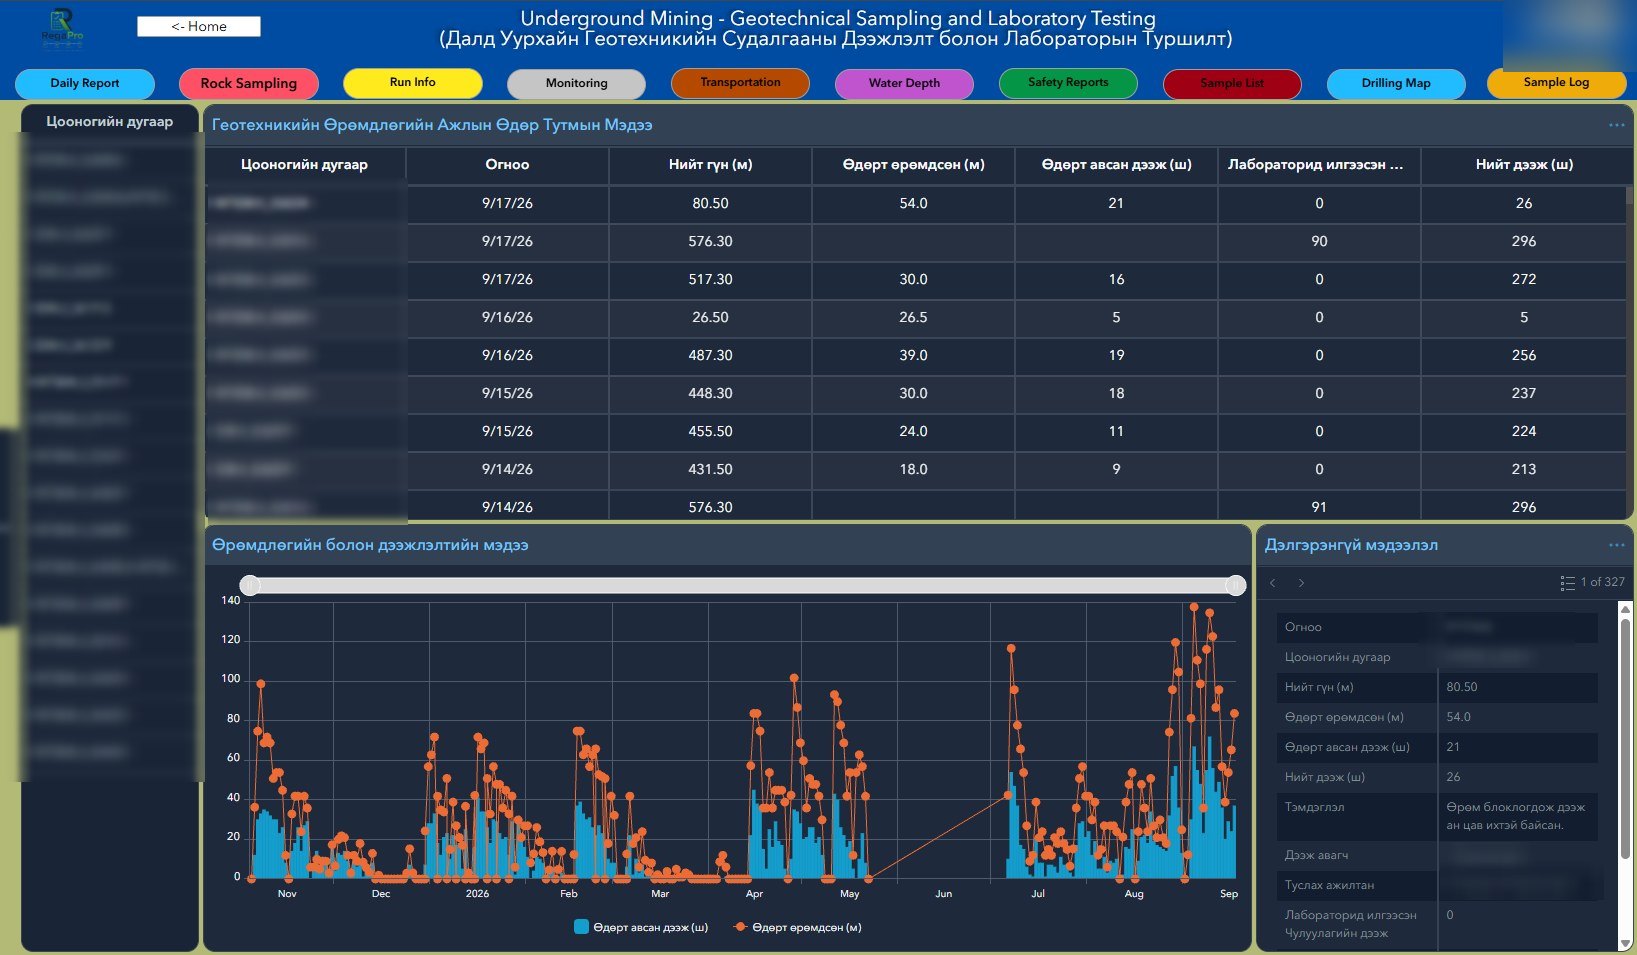The image size is (1637, 955).
Task: Go back using the <- Home button
Action: 199,27
